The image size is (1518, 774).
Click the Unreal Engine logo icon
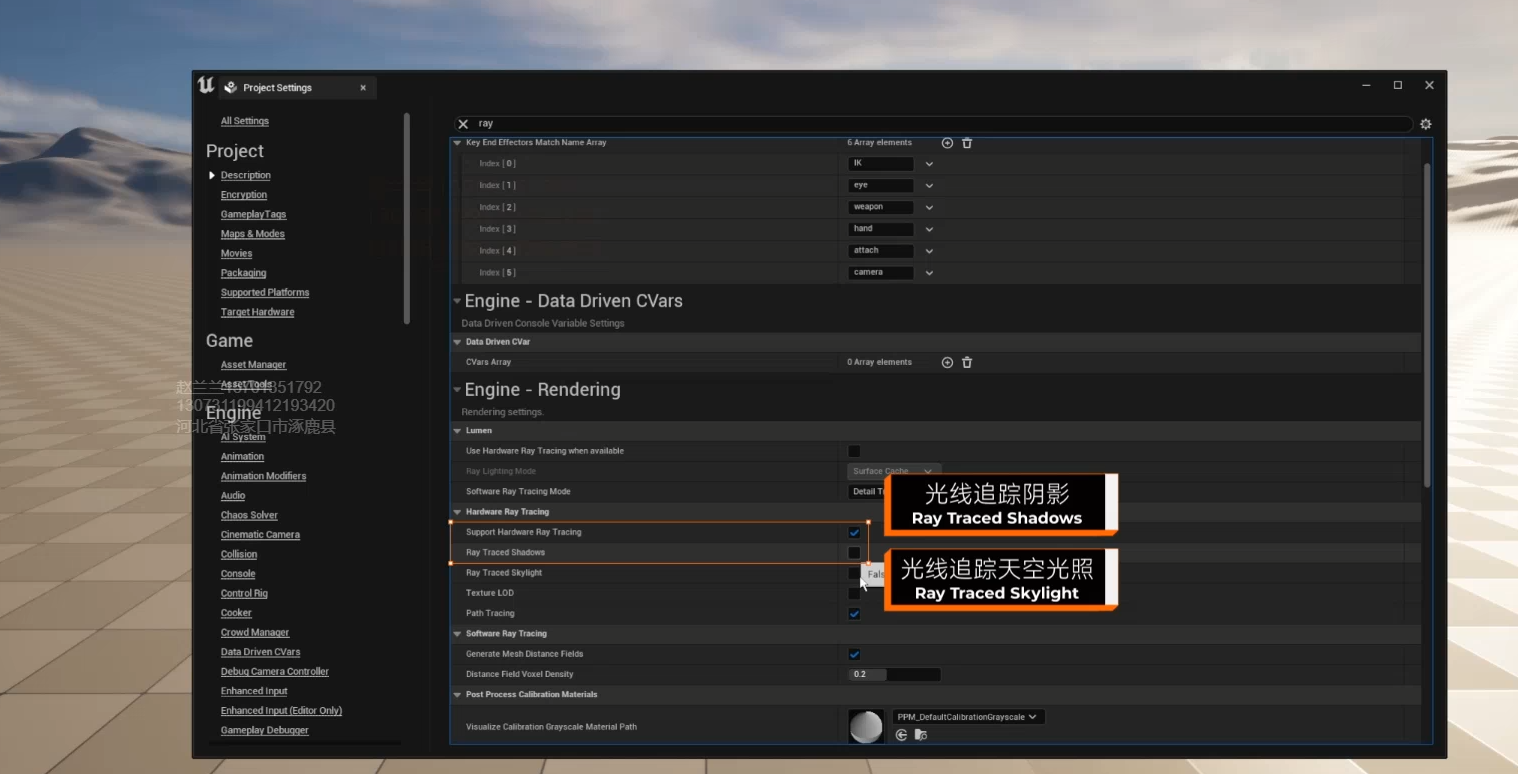point(206,86)
